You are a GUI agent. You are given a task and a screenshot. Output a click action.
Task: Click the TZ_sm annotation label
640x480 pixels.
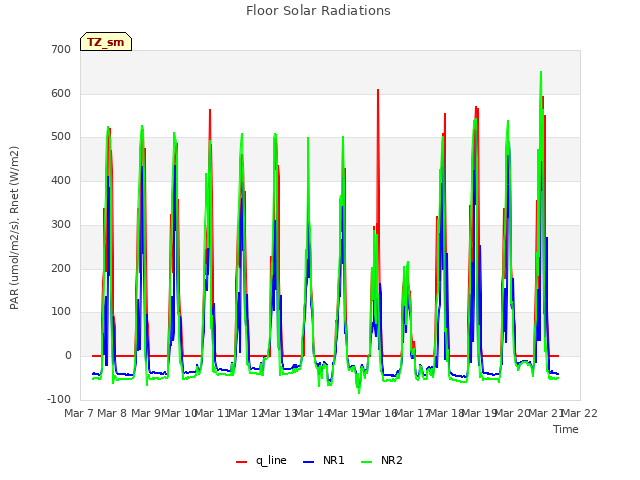[x=106, y=42]
